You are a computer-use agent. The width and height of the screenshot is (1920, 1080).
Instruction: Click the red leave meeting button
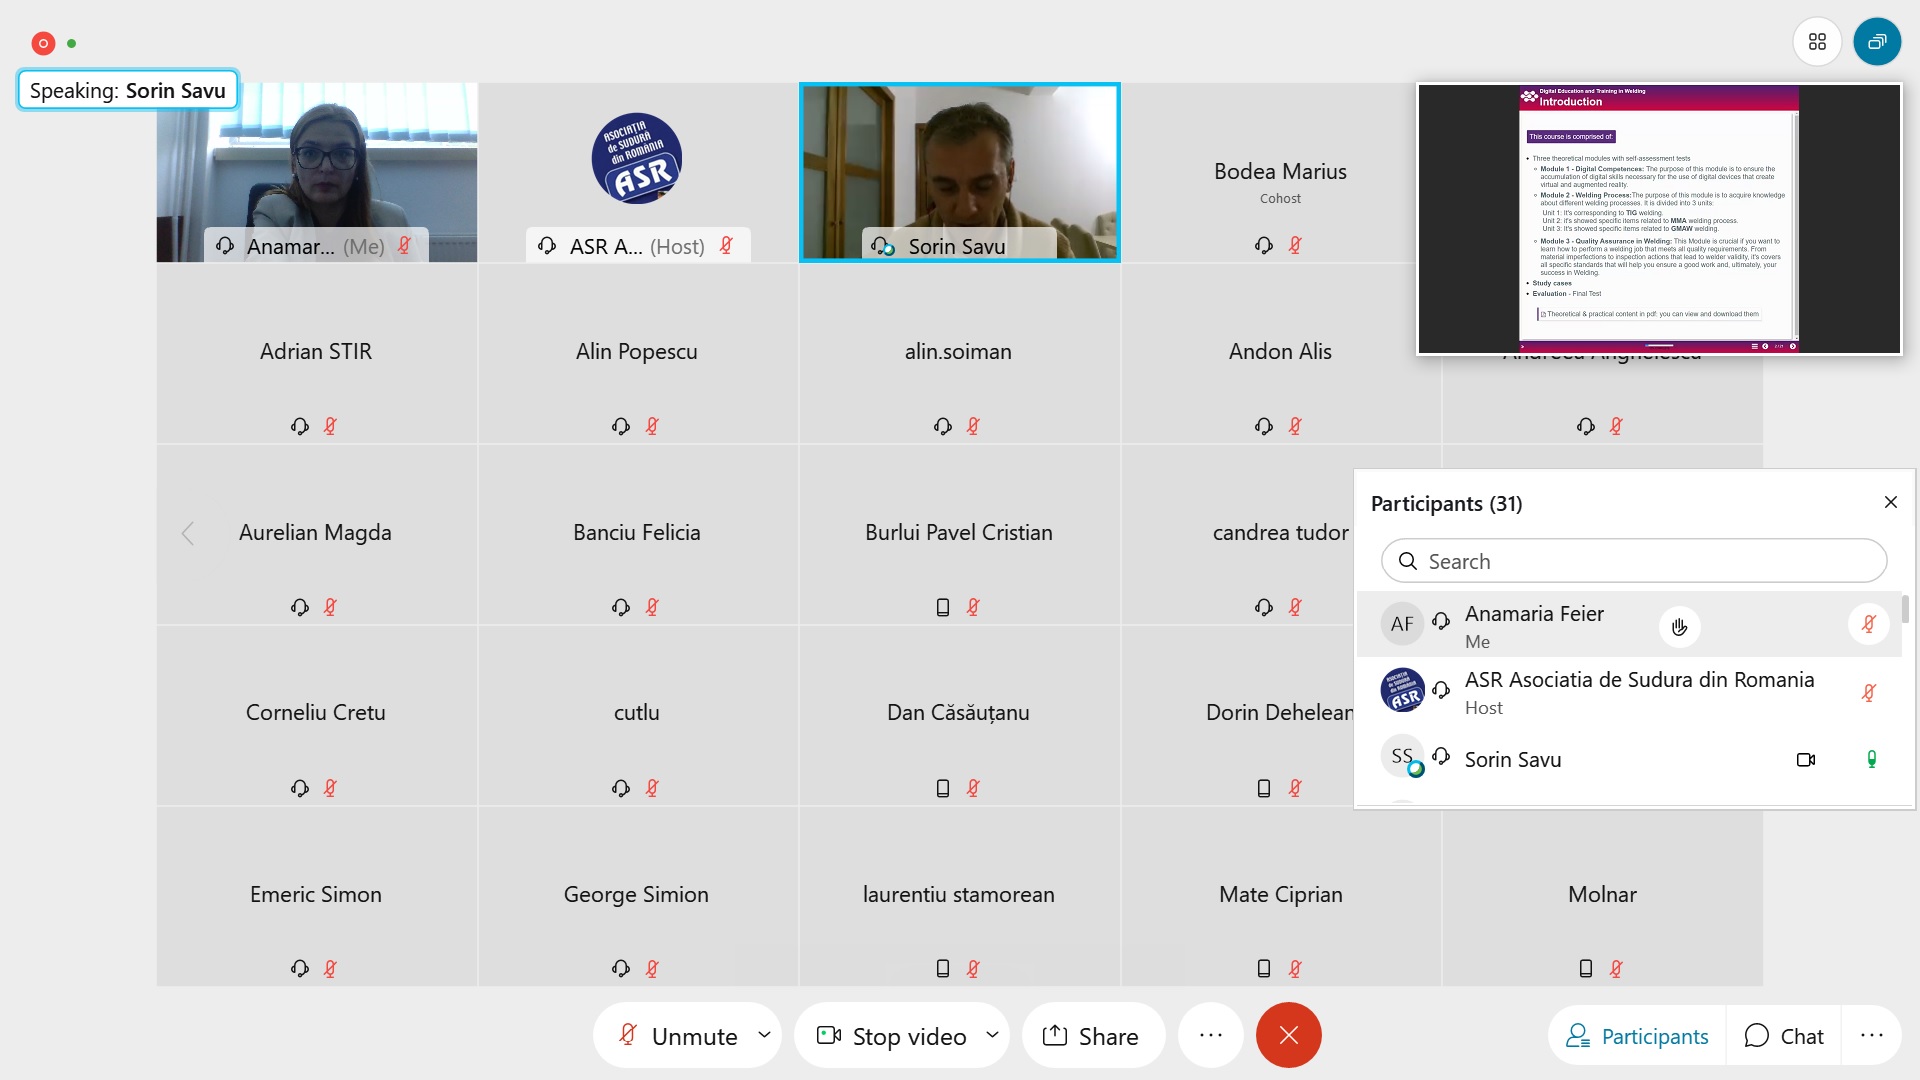(1288, 1035)
